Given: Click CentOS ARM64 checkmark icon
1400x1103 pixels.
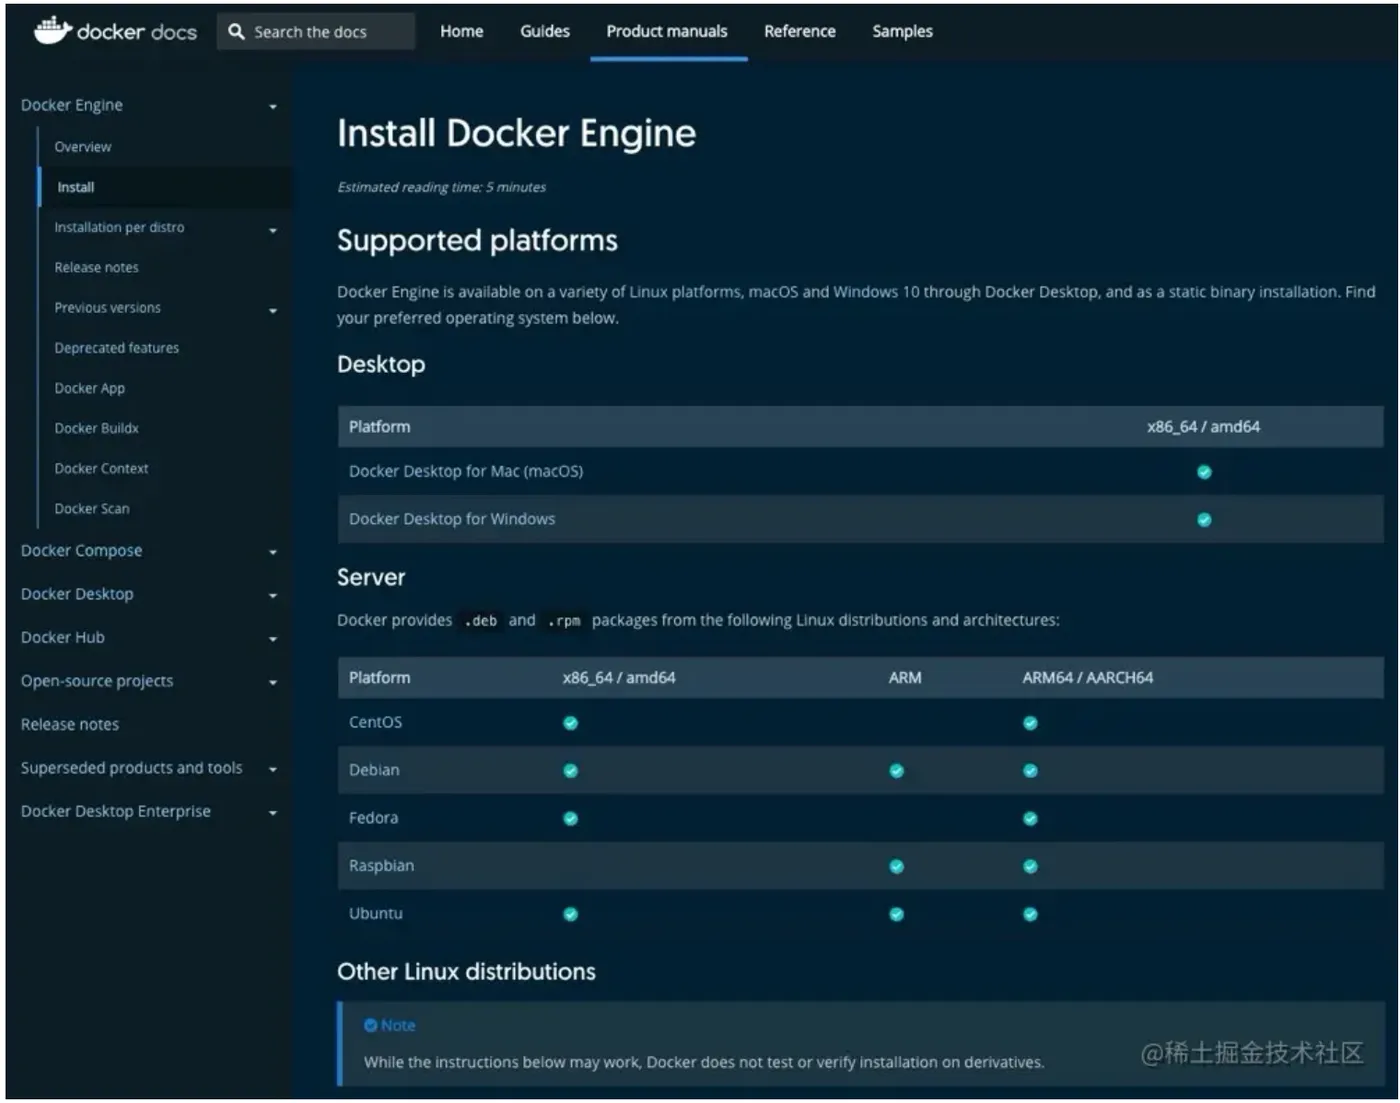Looking at the screenshot, I should click(1030, 723).
